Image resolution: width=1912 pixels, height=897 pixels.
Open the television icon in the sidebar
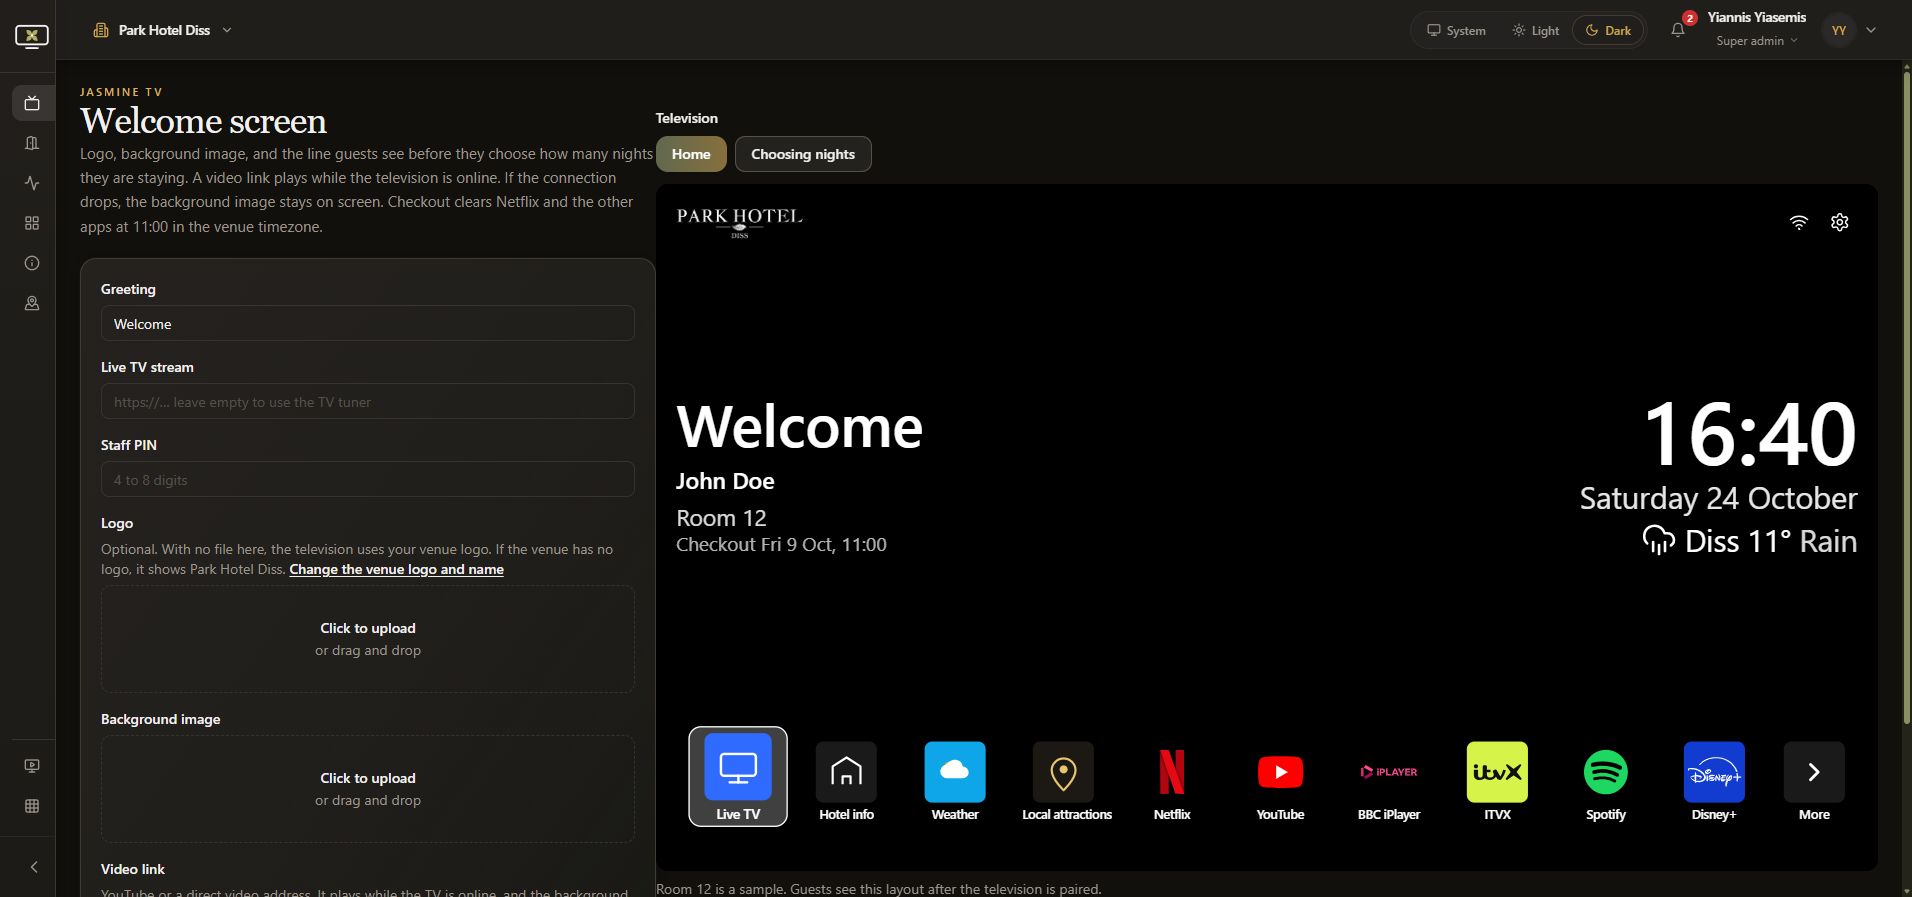tap(32, 103)
